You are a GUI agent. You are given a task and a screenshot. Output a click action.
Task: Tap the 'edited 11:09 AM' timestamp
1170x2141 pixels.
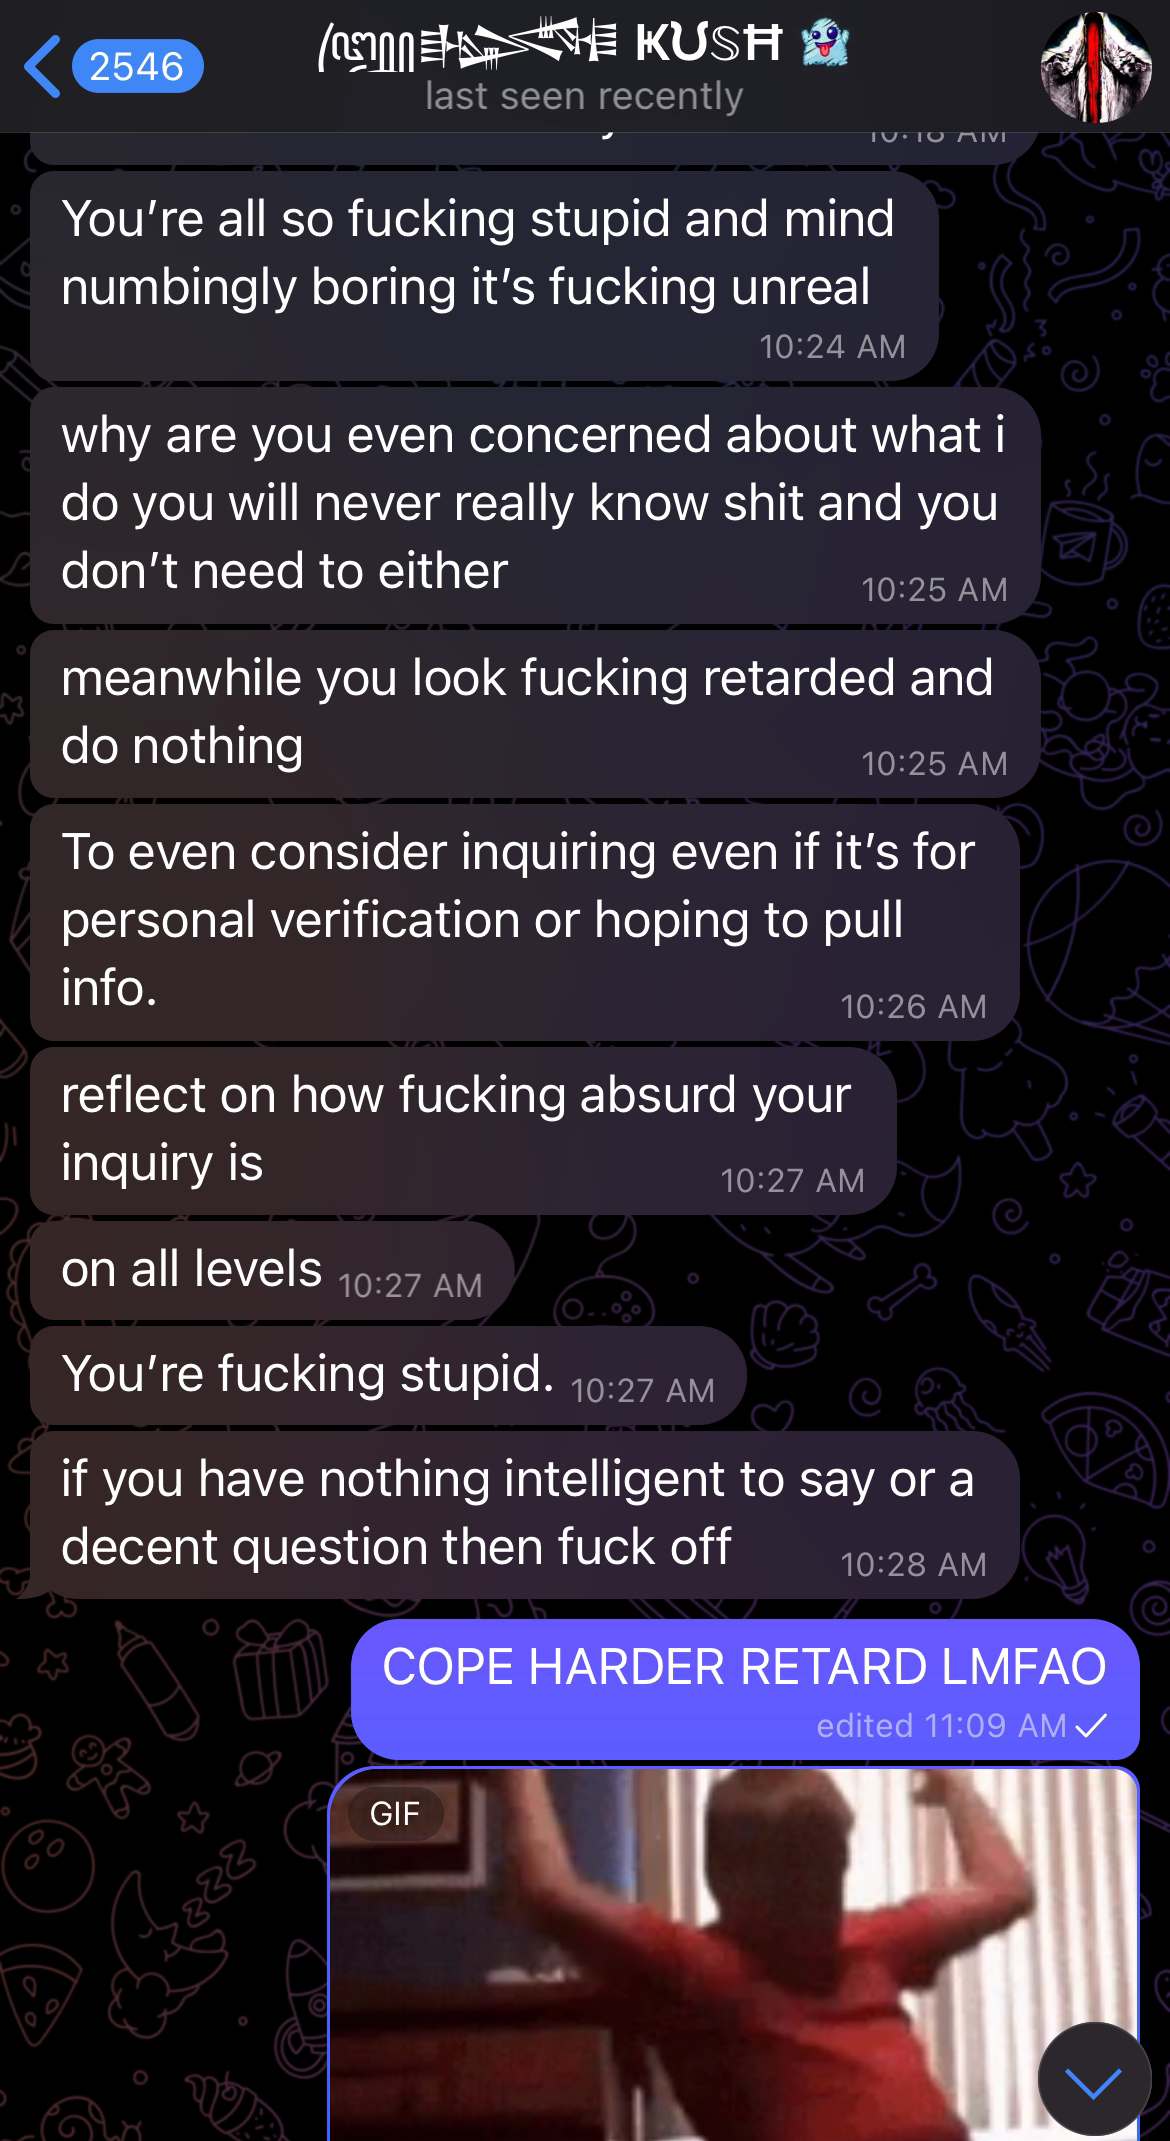(941, 1725)
